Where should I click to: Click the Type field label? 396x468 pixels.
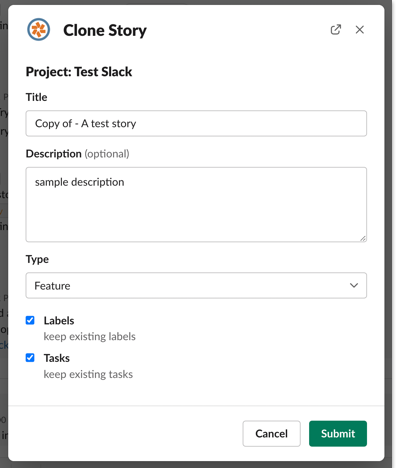click(x=37, y=260)
